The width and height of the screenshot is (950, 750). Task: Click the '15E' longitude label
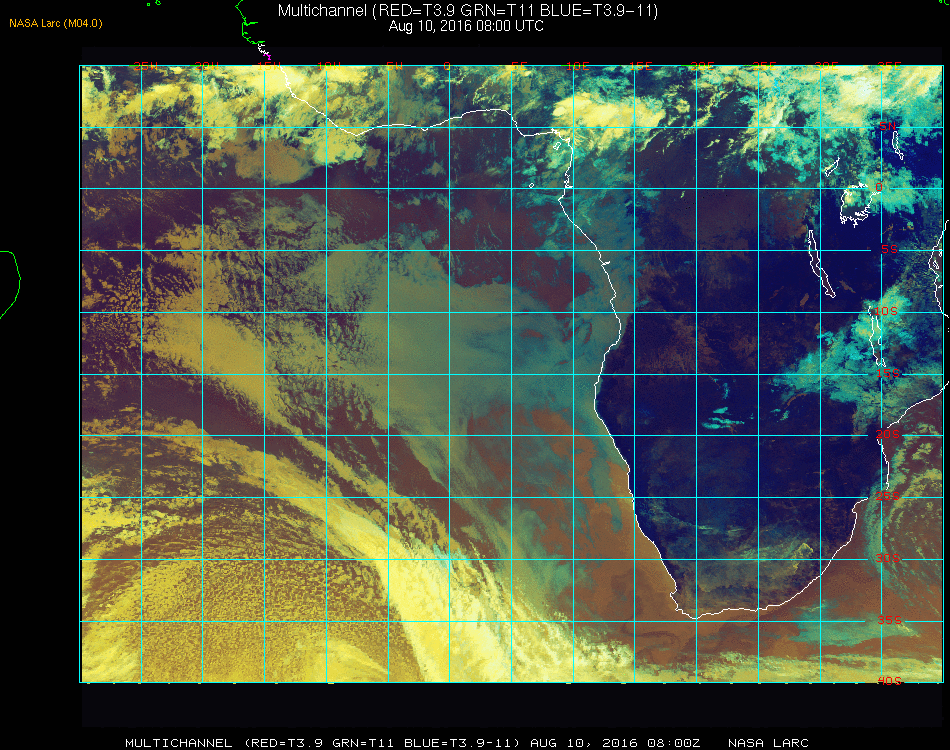[640, 66]
